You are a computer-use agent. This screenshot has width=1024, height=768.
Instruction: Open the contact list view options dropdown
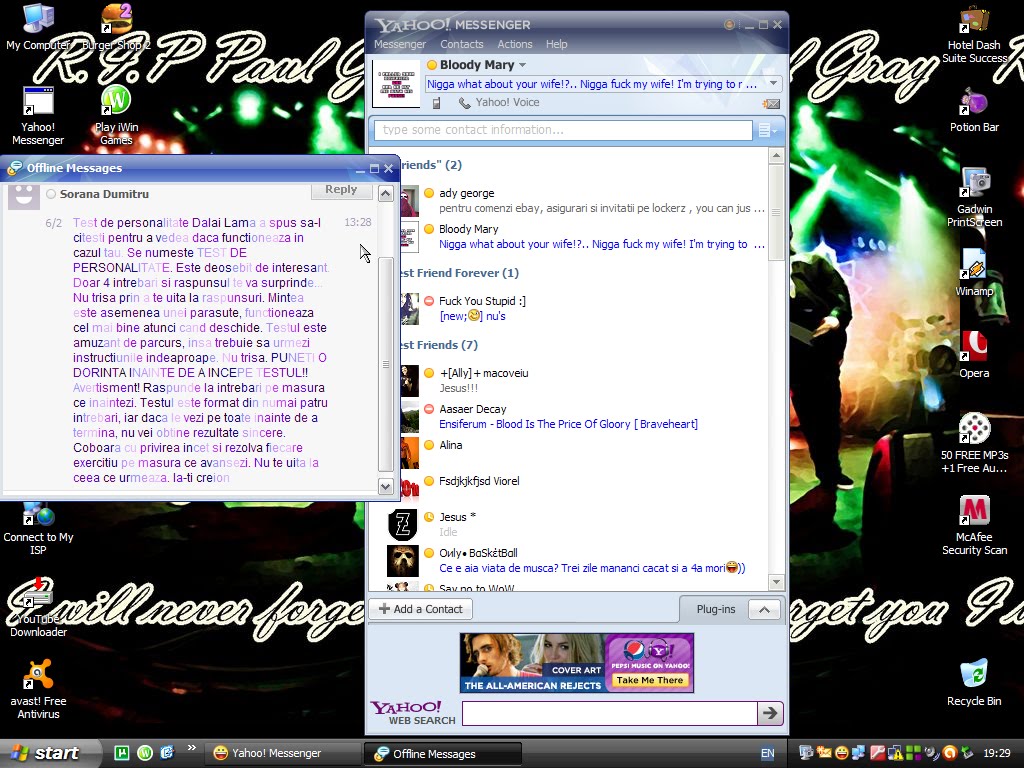pos(767,131)
